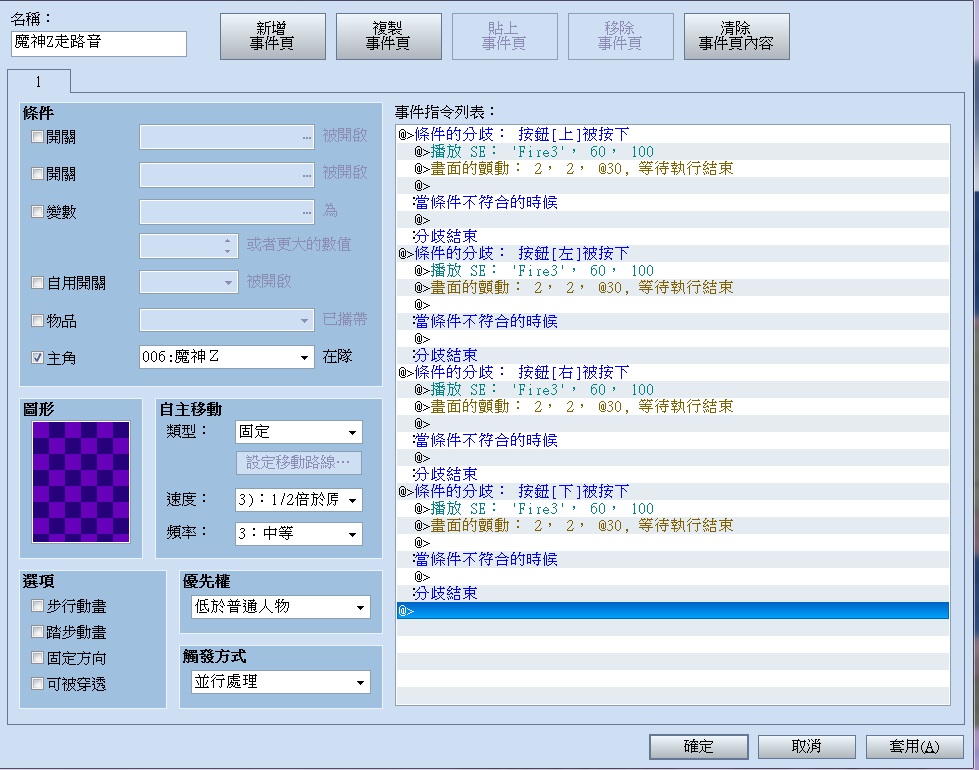
Task: Click the 名稱 field containing 魔神Z走路音
Action: click(x=99, y=43)
